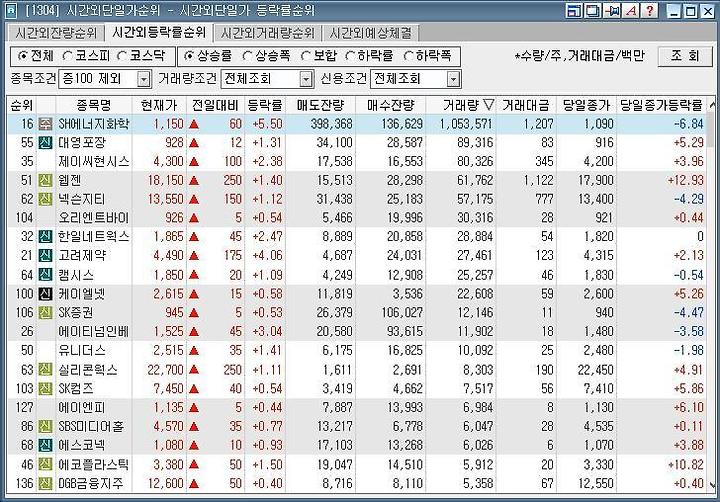Click the black 신 badge beside 케이엘넷

point(45,293)
